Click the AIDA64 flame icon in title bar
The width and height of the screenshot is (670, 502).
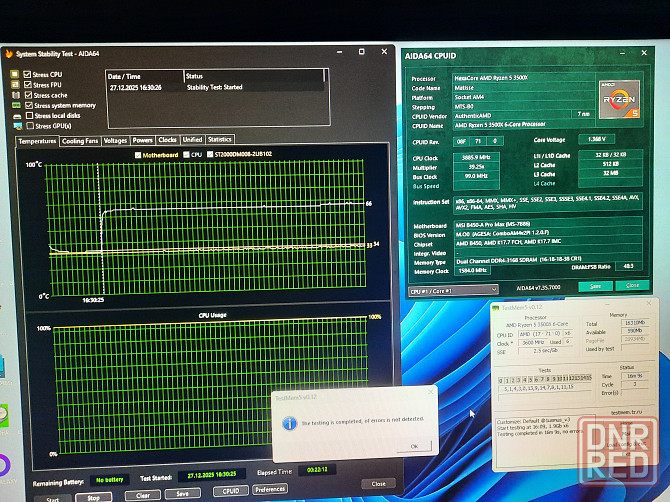coord(9,54)
